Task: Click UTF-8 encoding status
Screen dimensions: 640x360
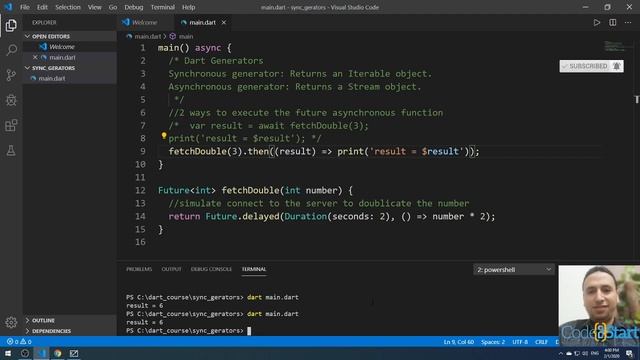Action: tap(520, 342)
